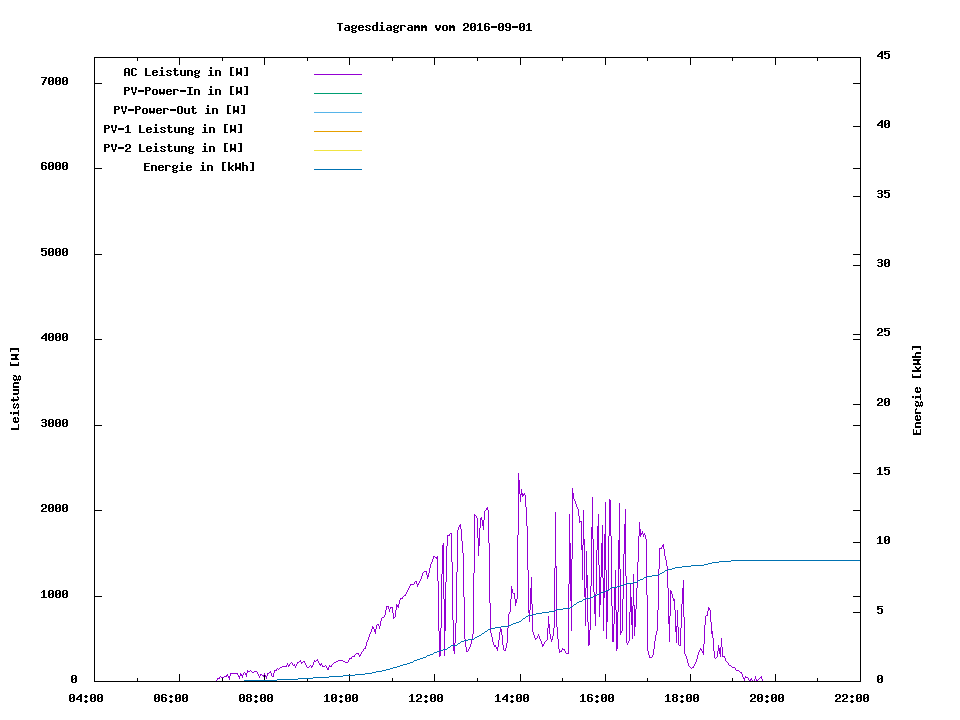Screen dimensions: 960x720
Task: Click the PV-1 Leistung in [W] legend text
Action: [x=173, y=129]
